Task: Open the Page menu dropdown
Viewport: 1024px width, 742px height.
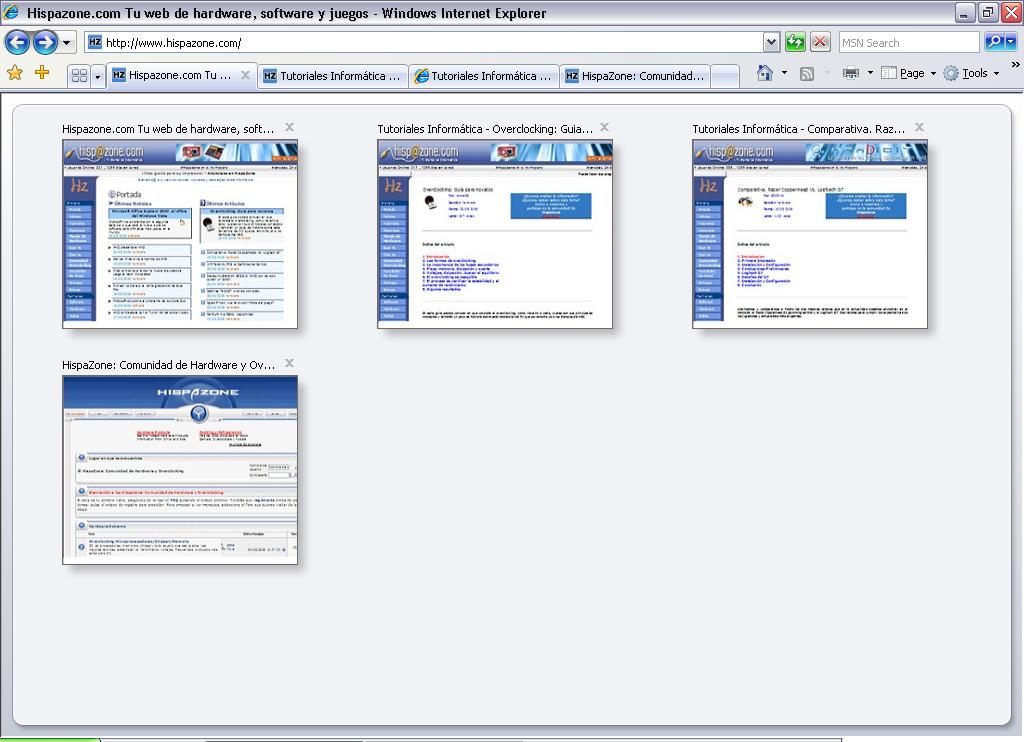Action: pos(910,73)
